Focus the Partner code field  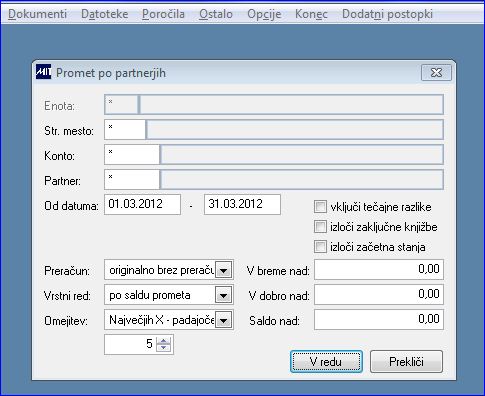132,180
